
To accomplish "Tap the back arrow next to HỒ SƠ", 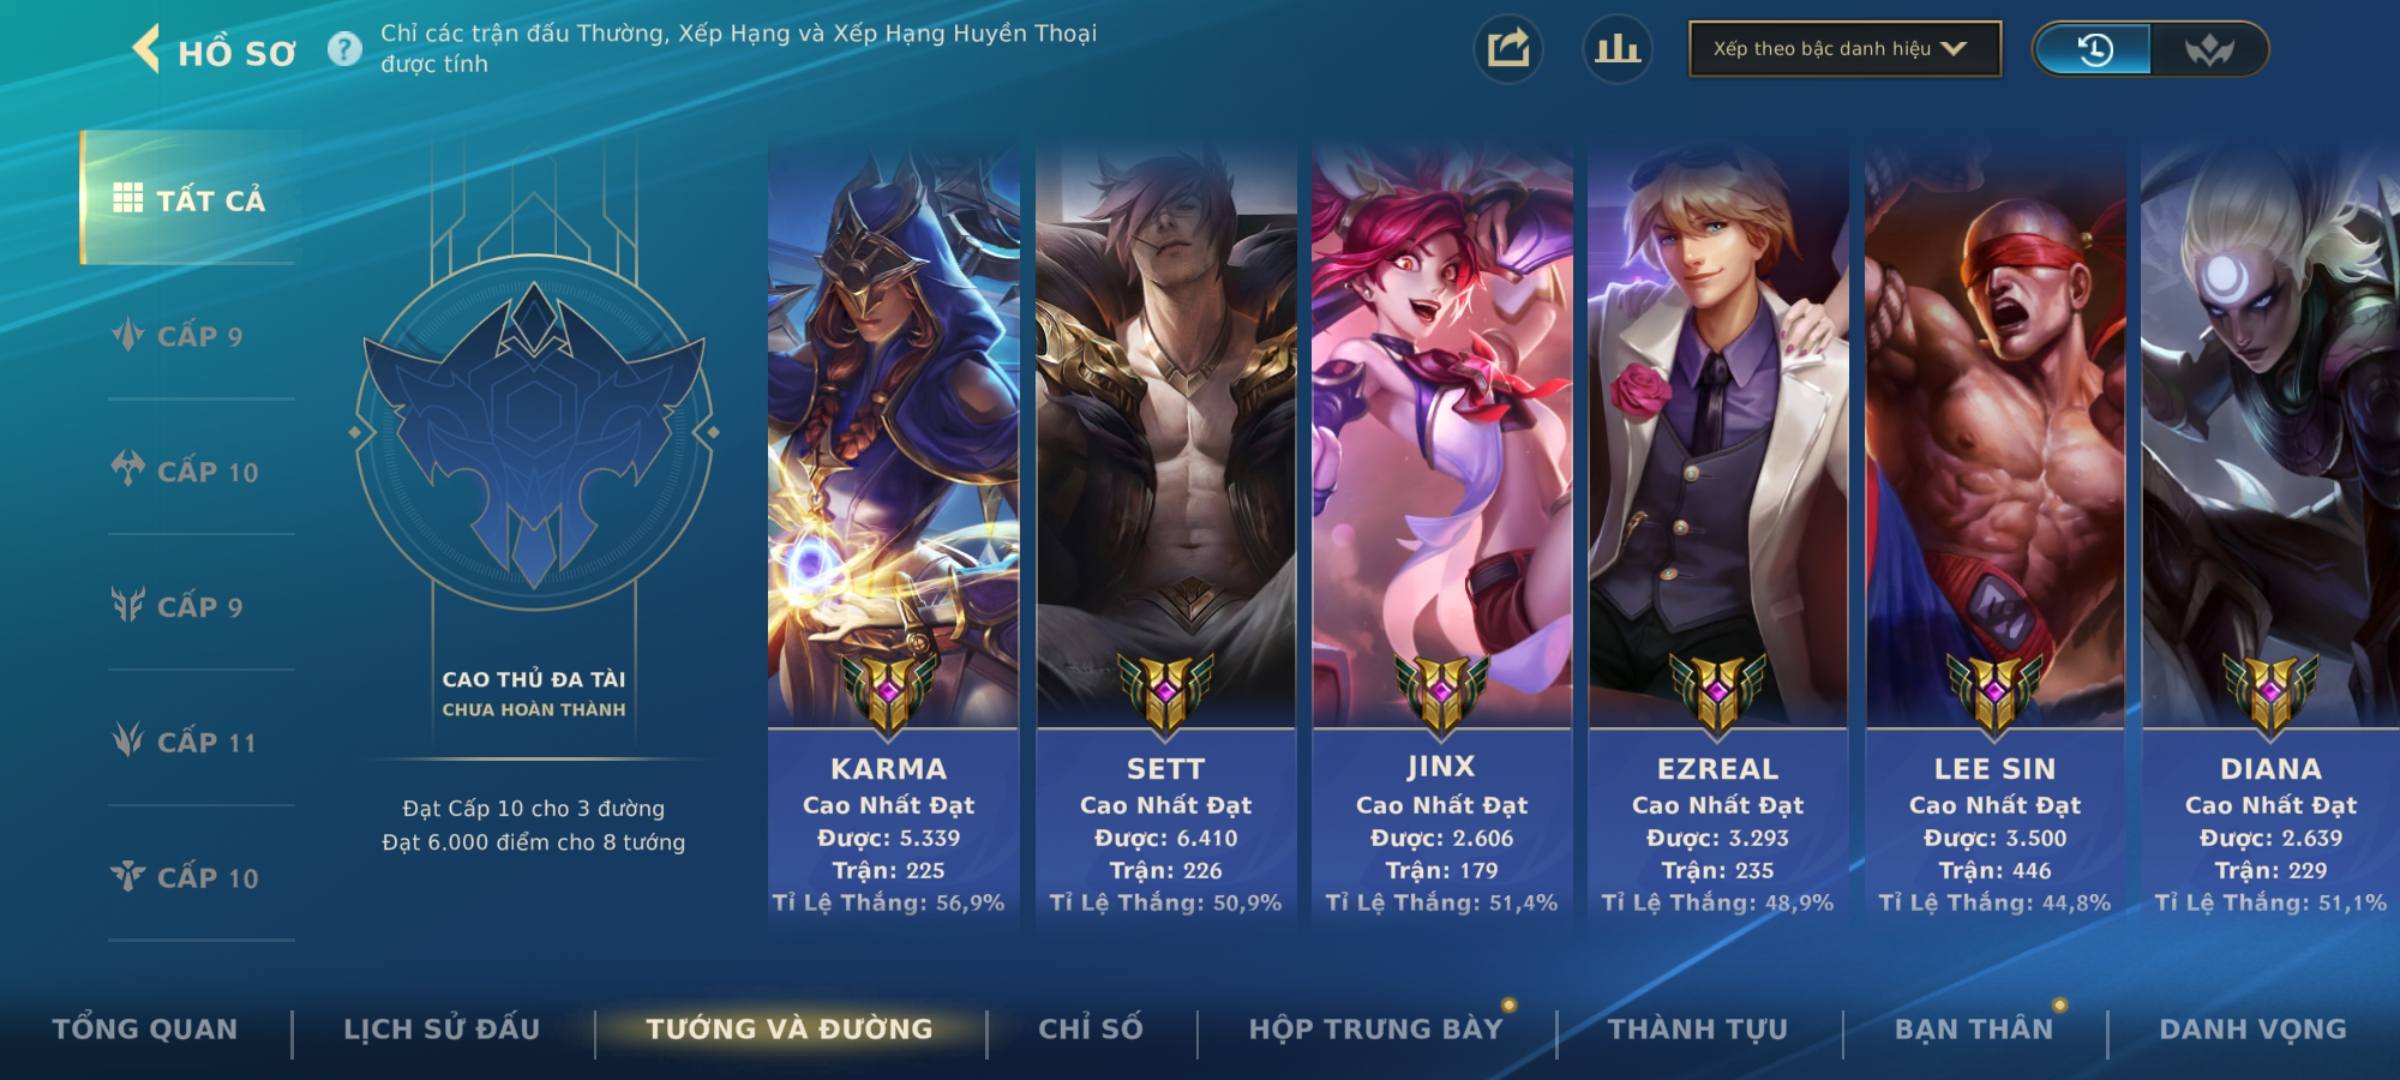I will click(x=147, y=49).
